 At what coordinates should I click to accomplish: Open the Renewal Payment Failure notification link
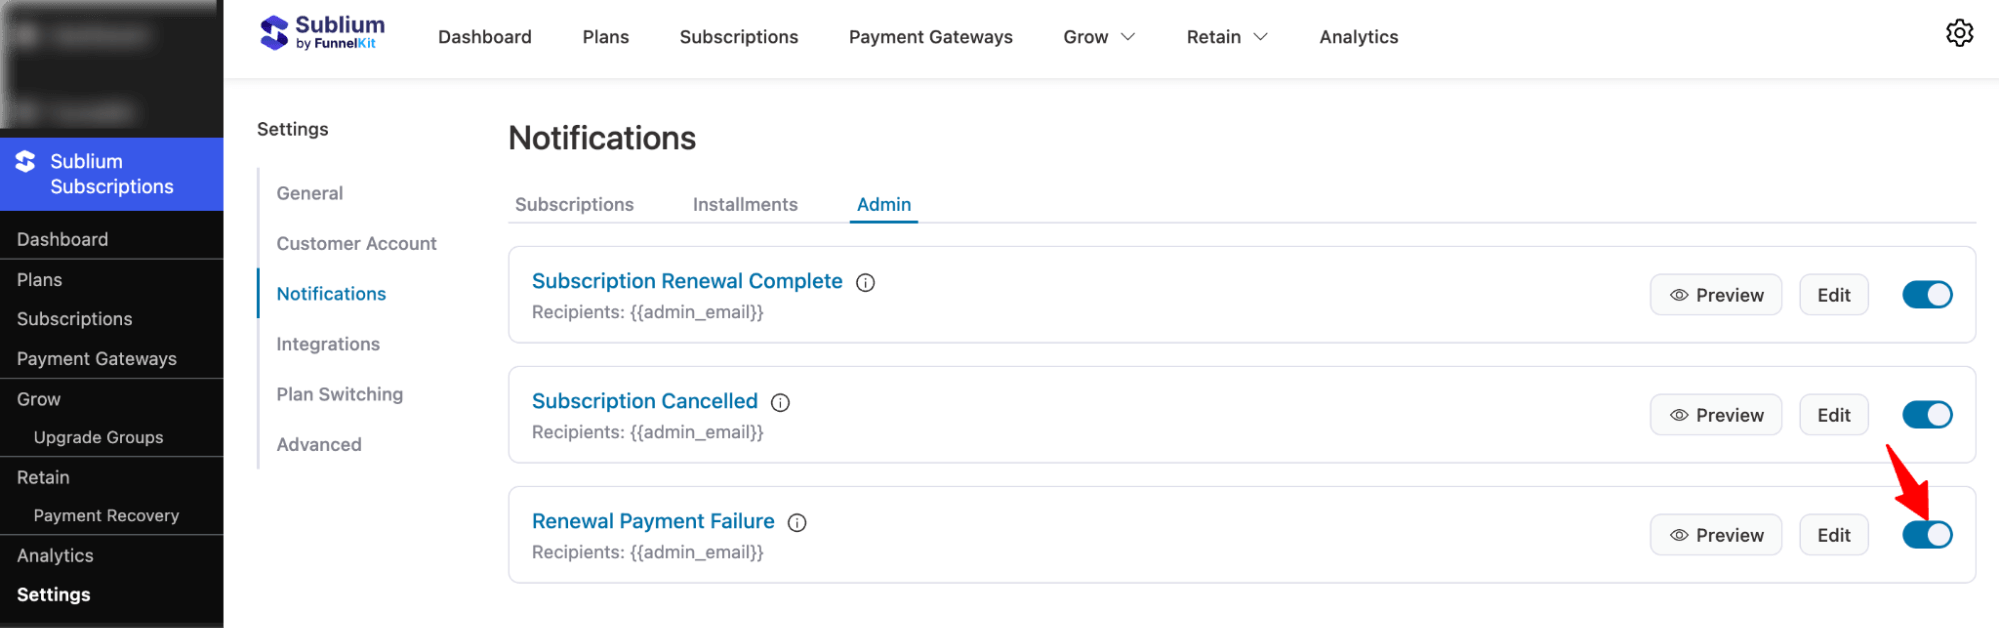(x=653, y=521)
